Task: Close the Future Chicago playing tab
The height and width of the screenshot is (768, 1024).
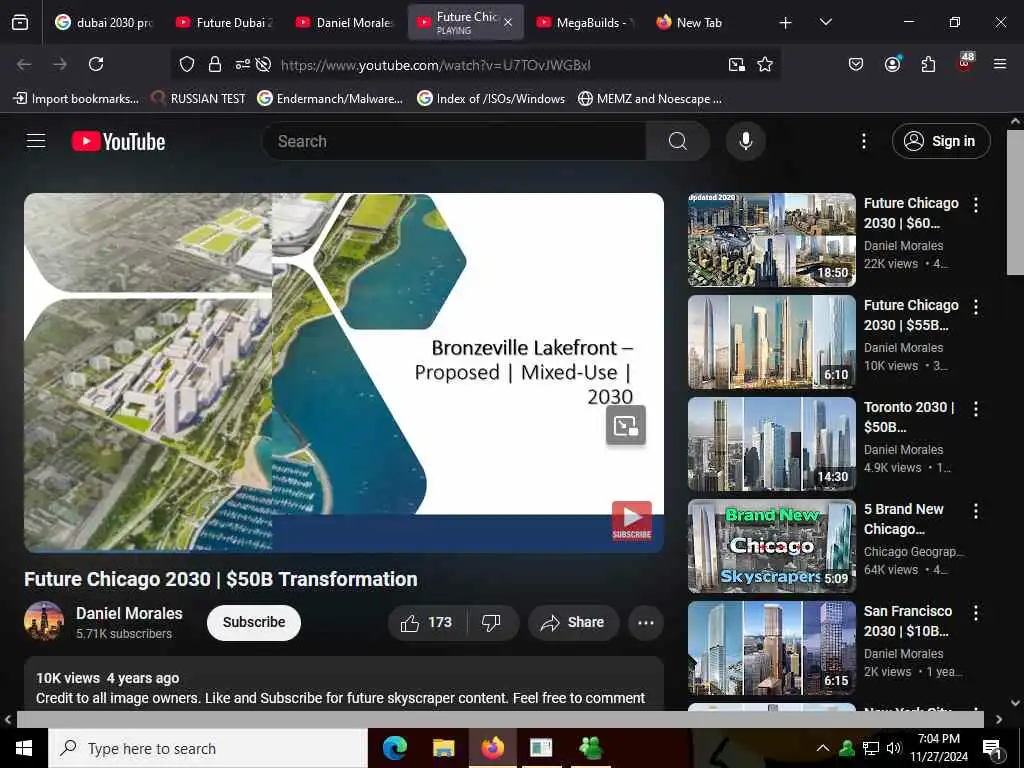Action: 508,23
